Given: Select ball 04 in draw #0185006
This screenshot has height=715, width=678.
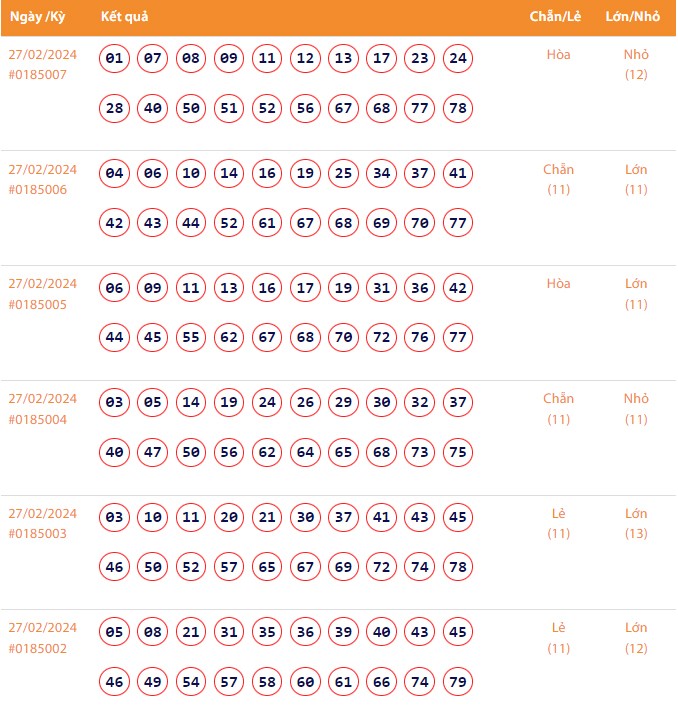Looking at the screenshot, I should [x=115, y=174].
